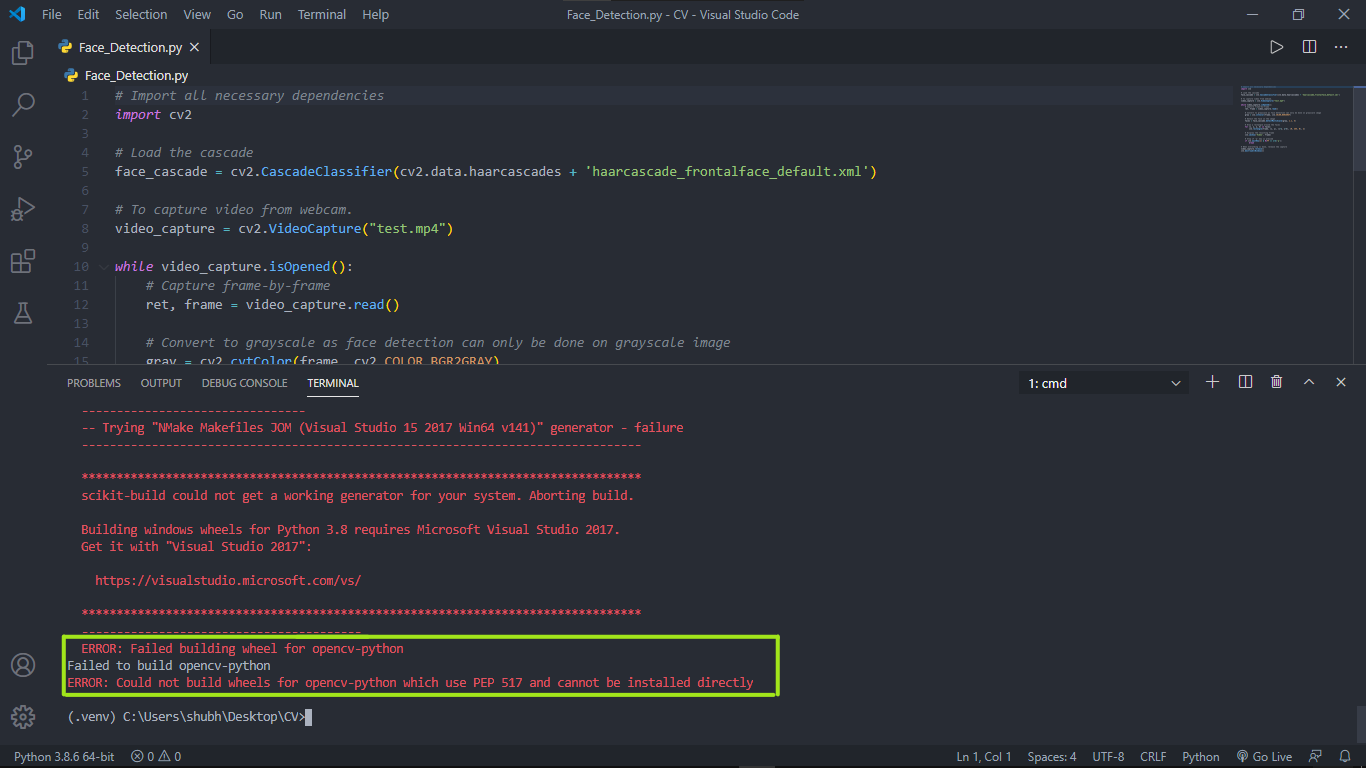Viewport: 1366px width, 768px height.
Task: Open the Extensions view
Action: 22,261
